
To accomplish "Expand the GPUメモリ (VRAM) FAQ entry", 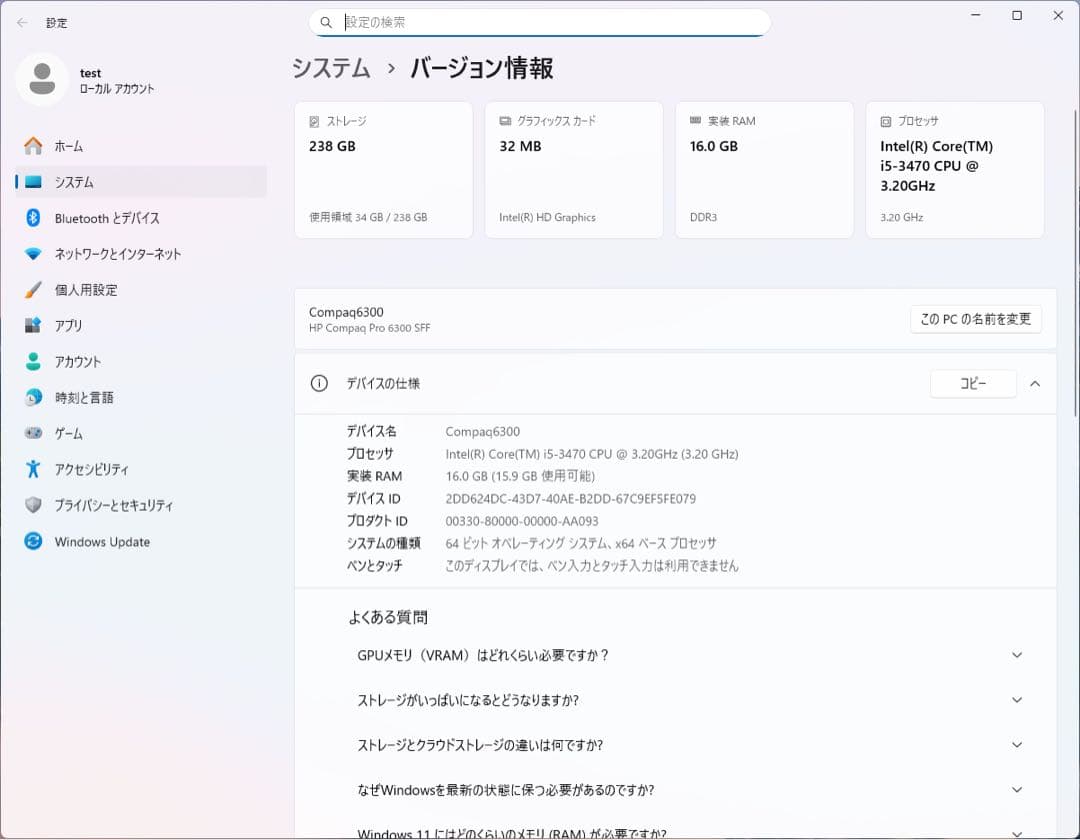I will coord(1017,655).
